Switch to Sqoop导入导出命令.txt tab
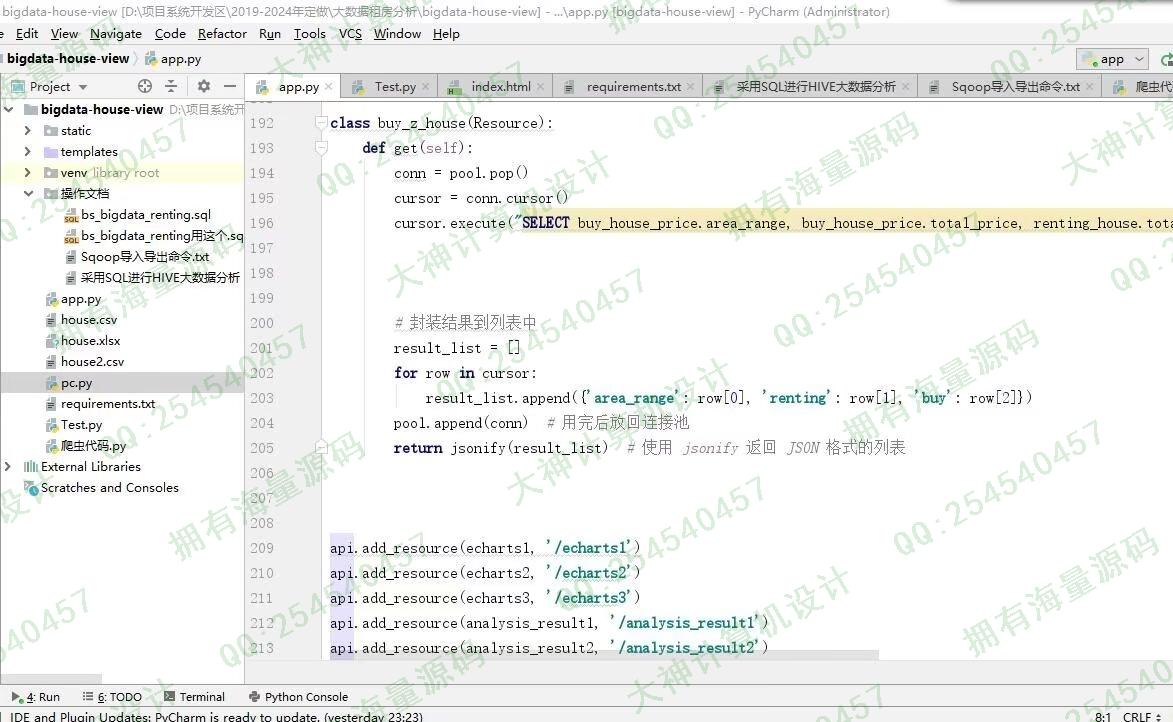 click(x=1008, y=87)
